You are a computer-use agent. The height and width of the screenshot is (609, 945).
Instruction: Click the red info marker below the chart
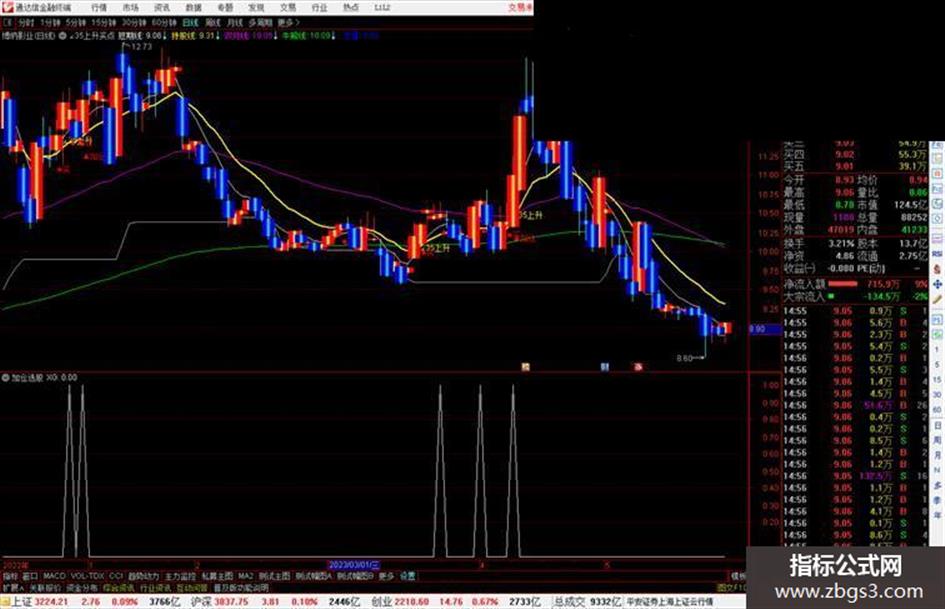point(638,367)
